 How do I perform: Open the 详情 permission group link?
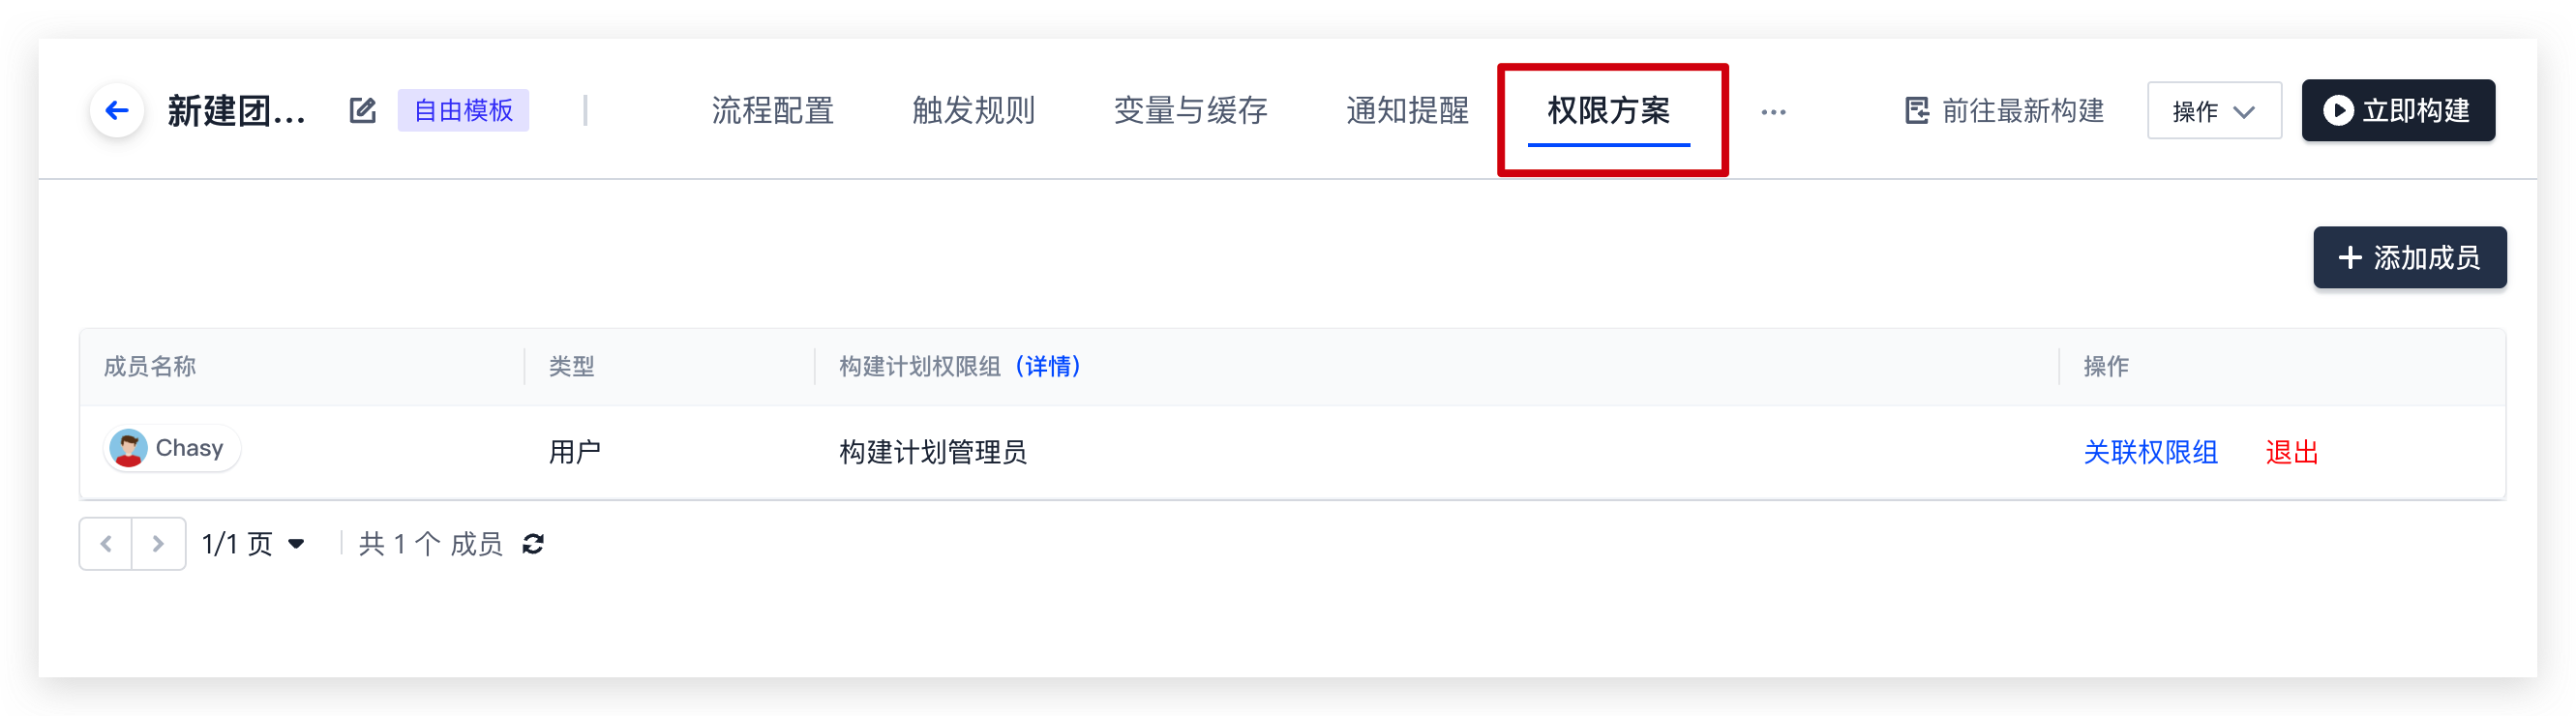coord(1047,367)
